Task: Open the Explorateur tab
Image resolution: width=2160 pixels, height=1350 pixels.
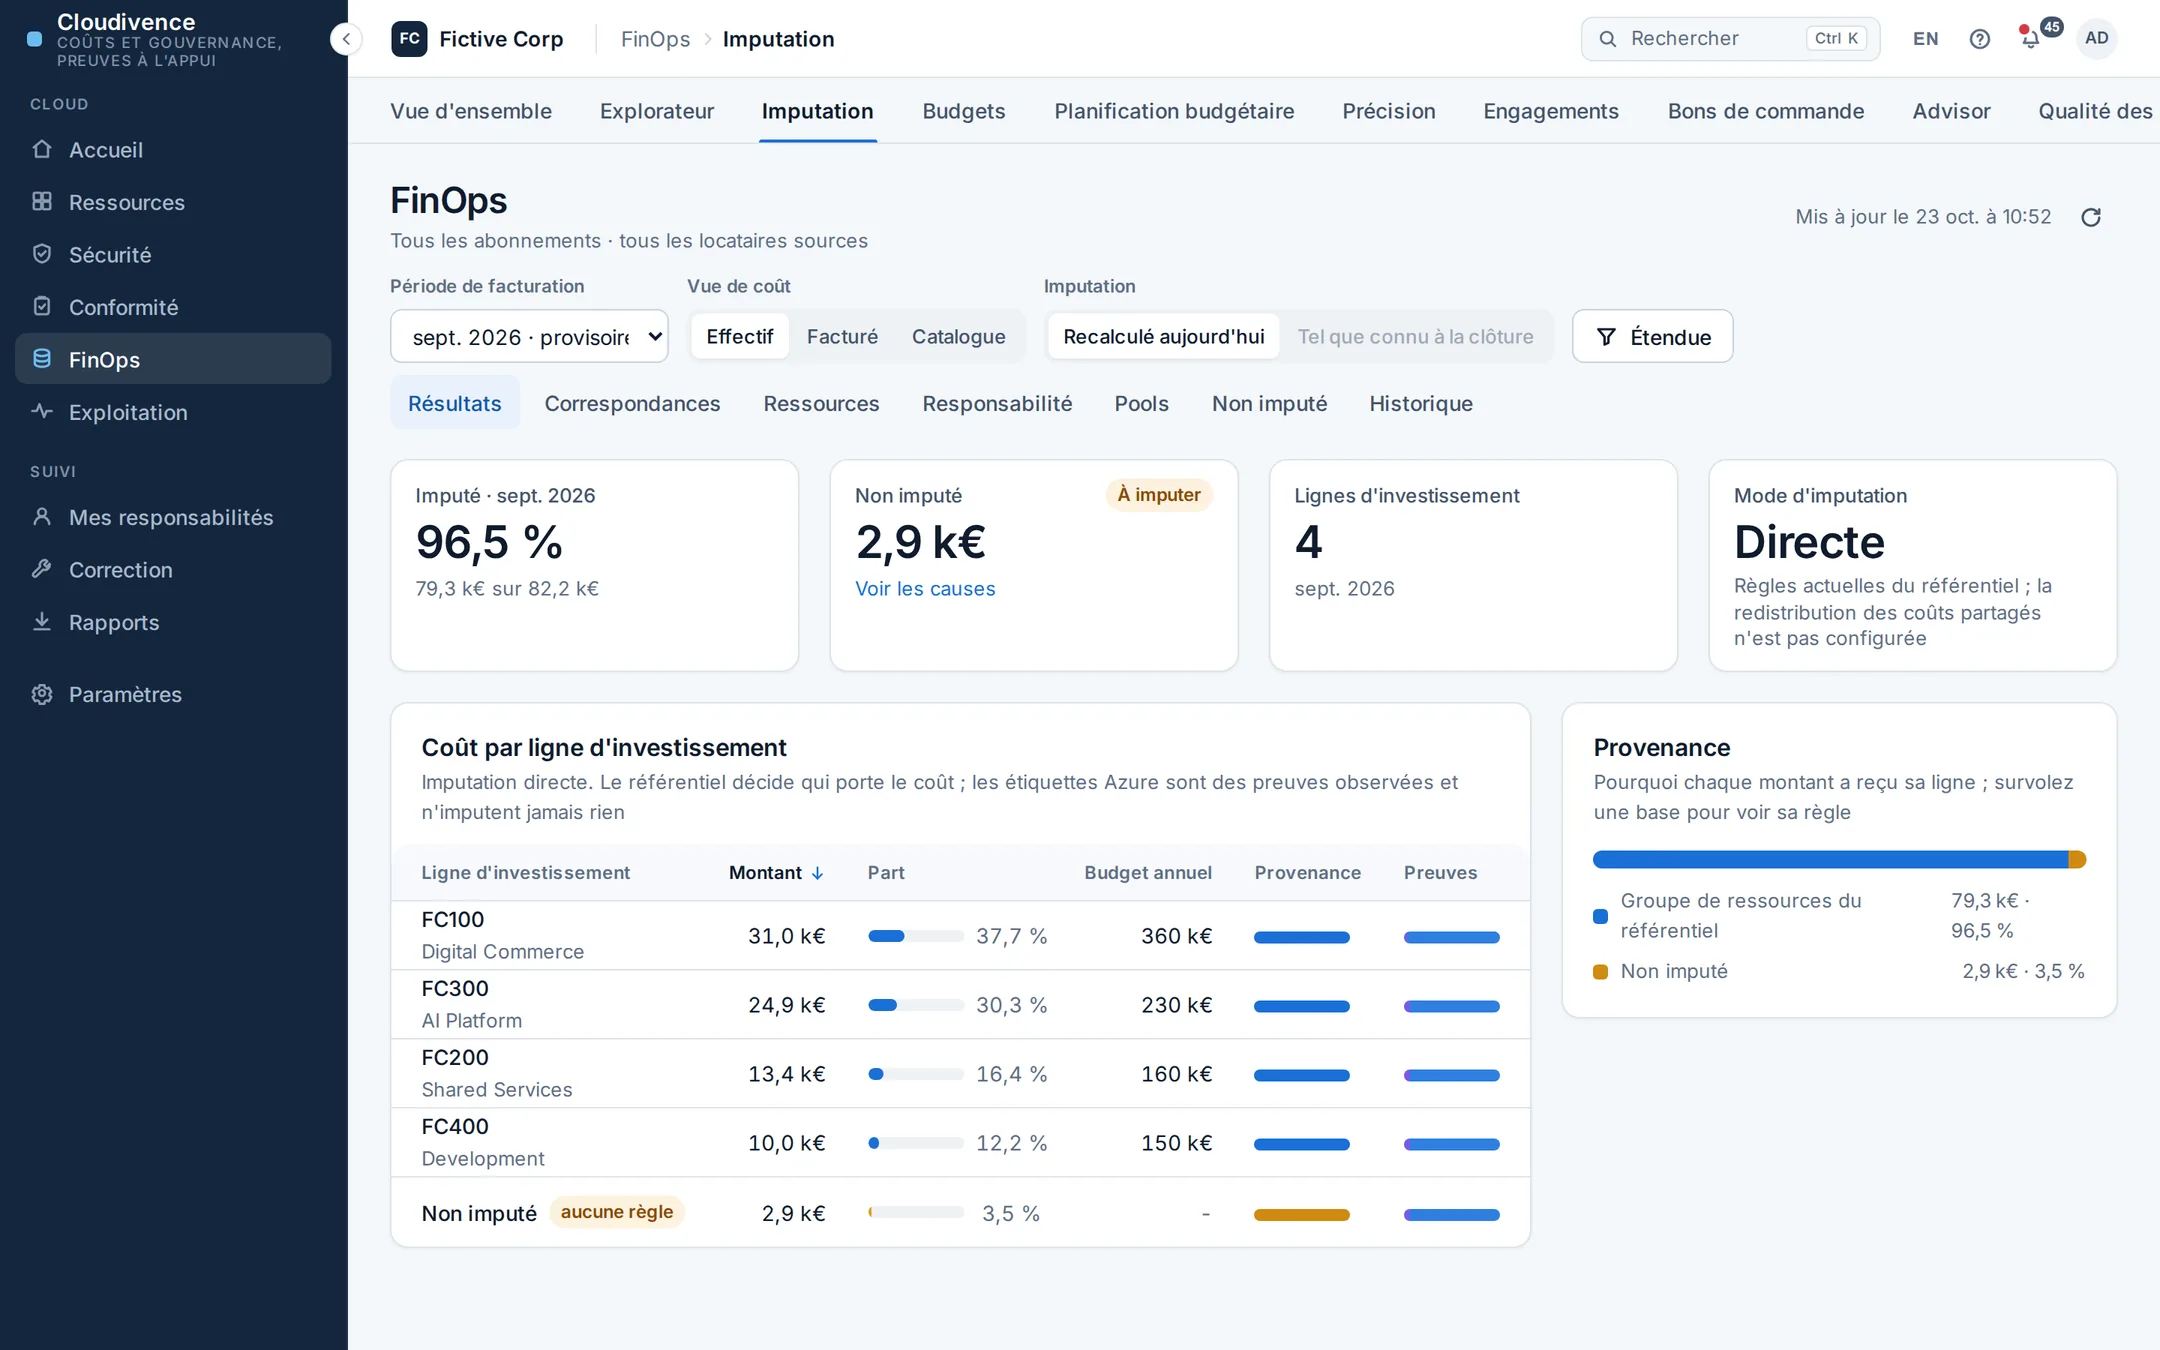Action: click(x=657, y=111)
